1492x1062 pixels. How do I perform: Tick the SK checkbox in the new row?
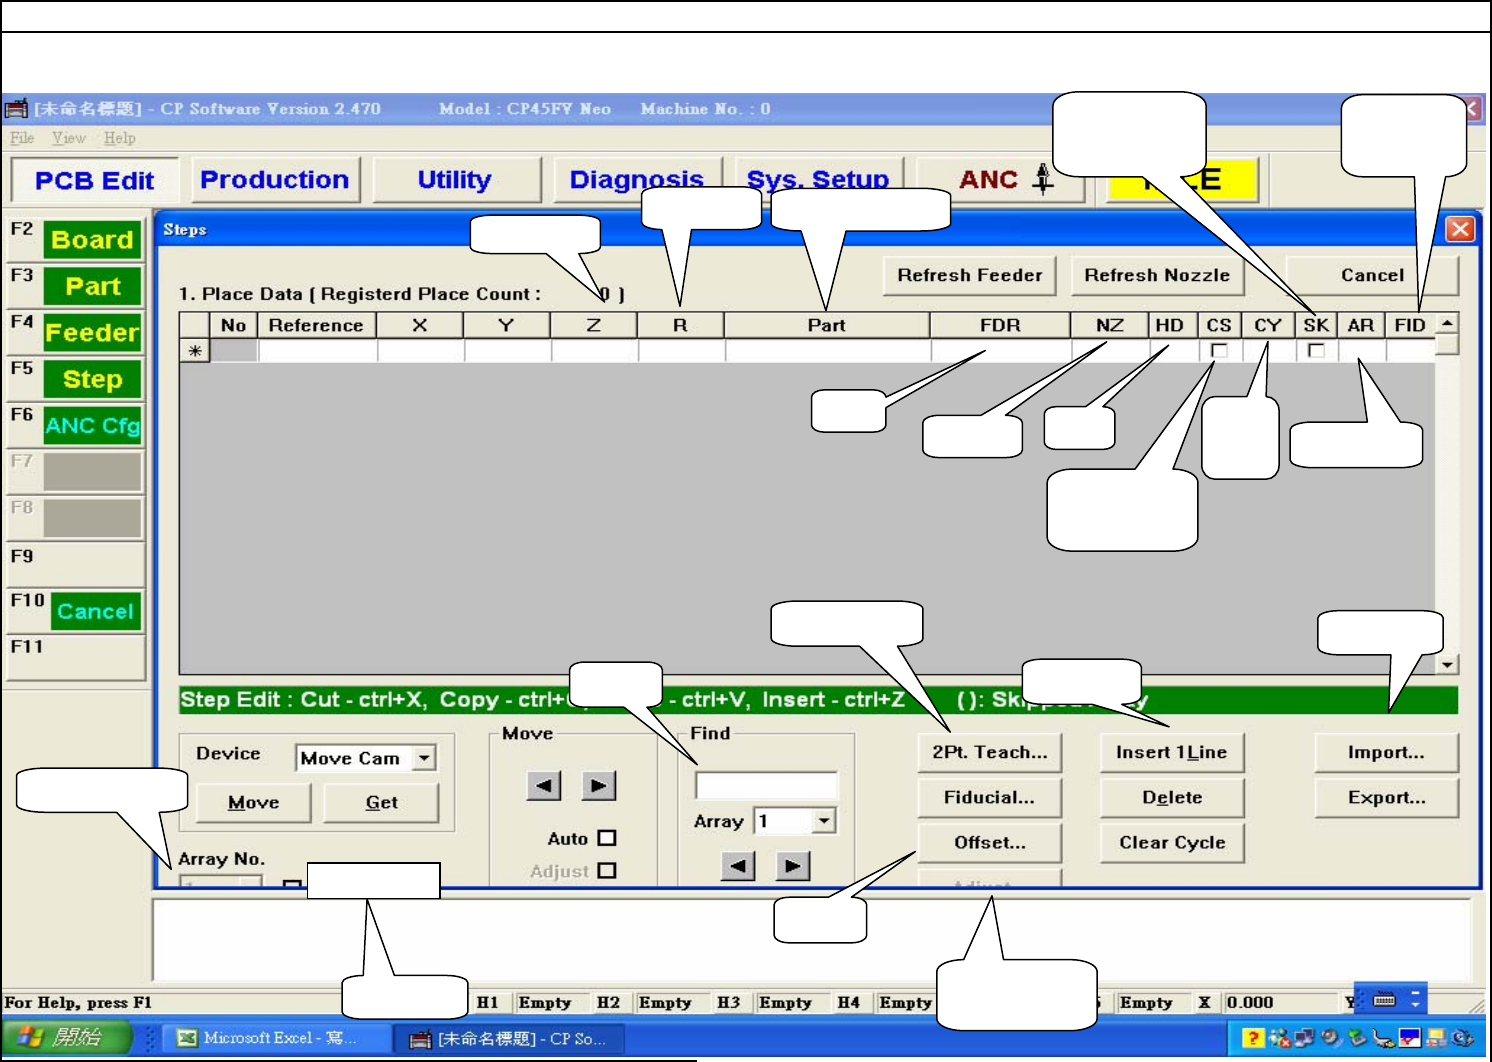[x=1316, y=351]
